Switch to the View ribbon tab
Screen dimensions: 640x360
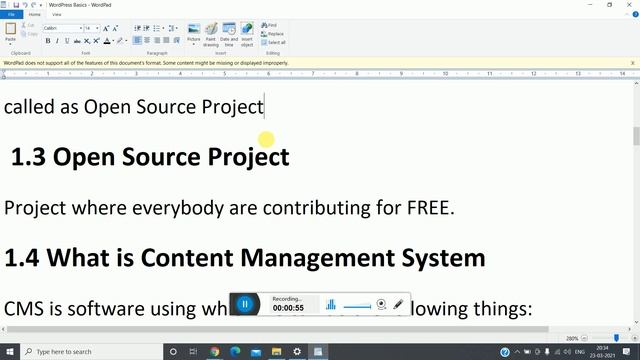pos(57,14)
